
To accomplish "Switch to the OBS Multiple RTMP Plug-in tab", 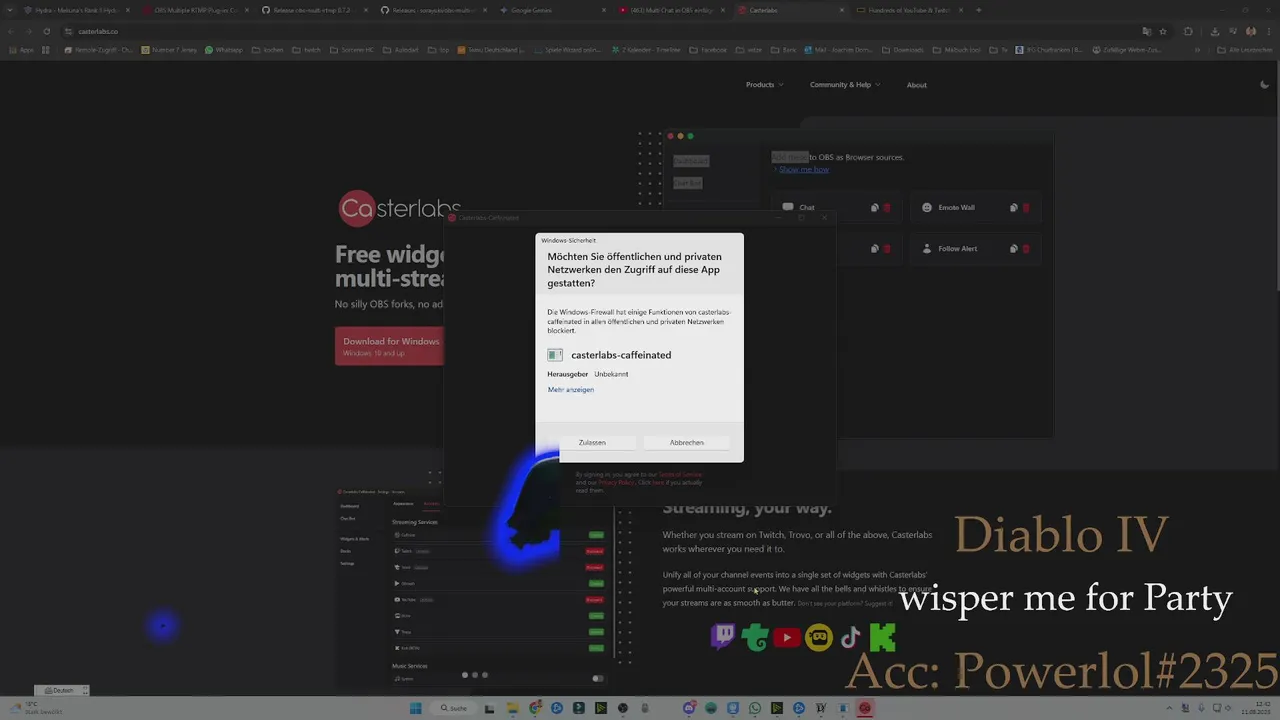I will [196, 10].
